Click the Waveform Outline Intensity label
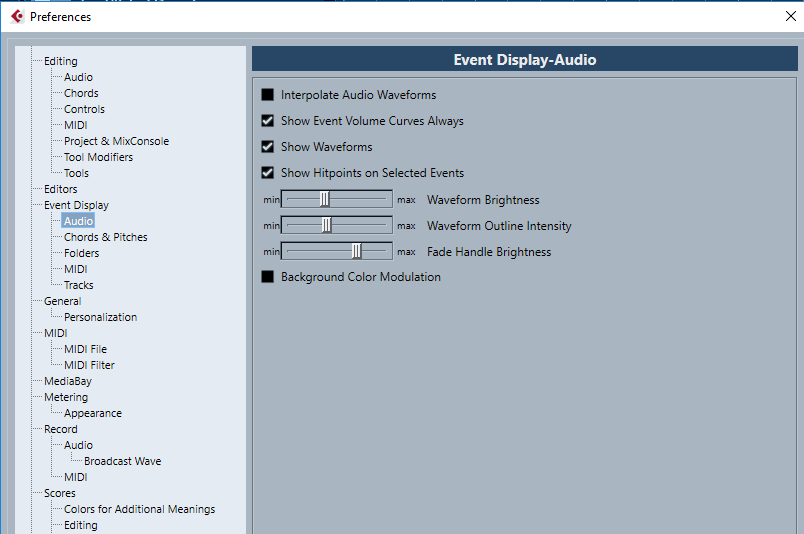804x534 pixels. coord(499,226)
